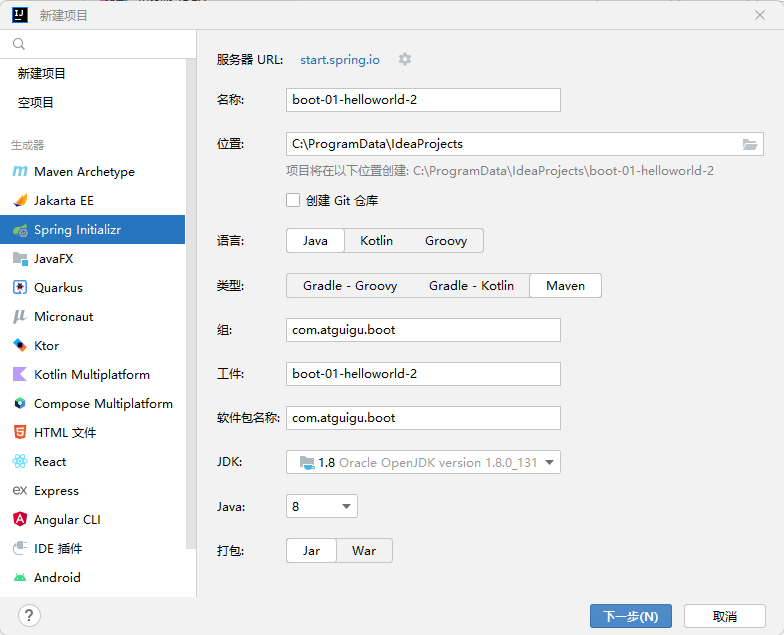Click the artifact field boot-01-helloworld-2
784x635 pixels.
tap(423, 374)
